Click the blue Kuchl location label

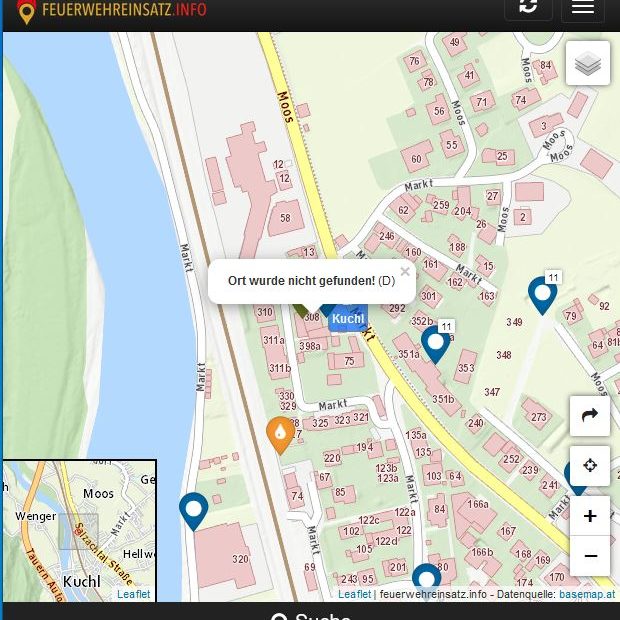(348, 319)
